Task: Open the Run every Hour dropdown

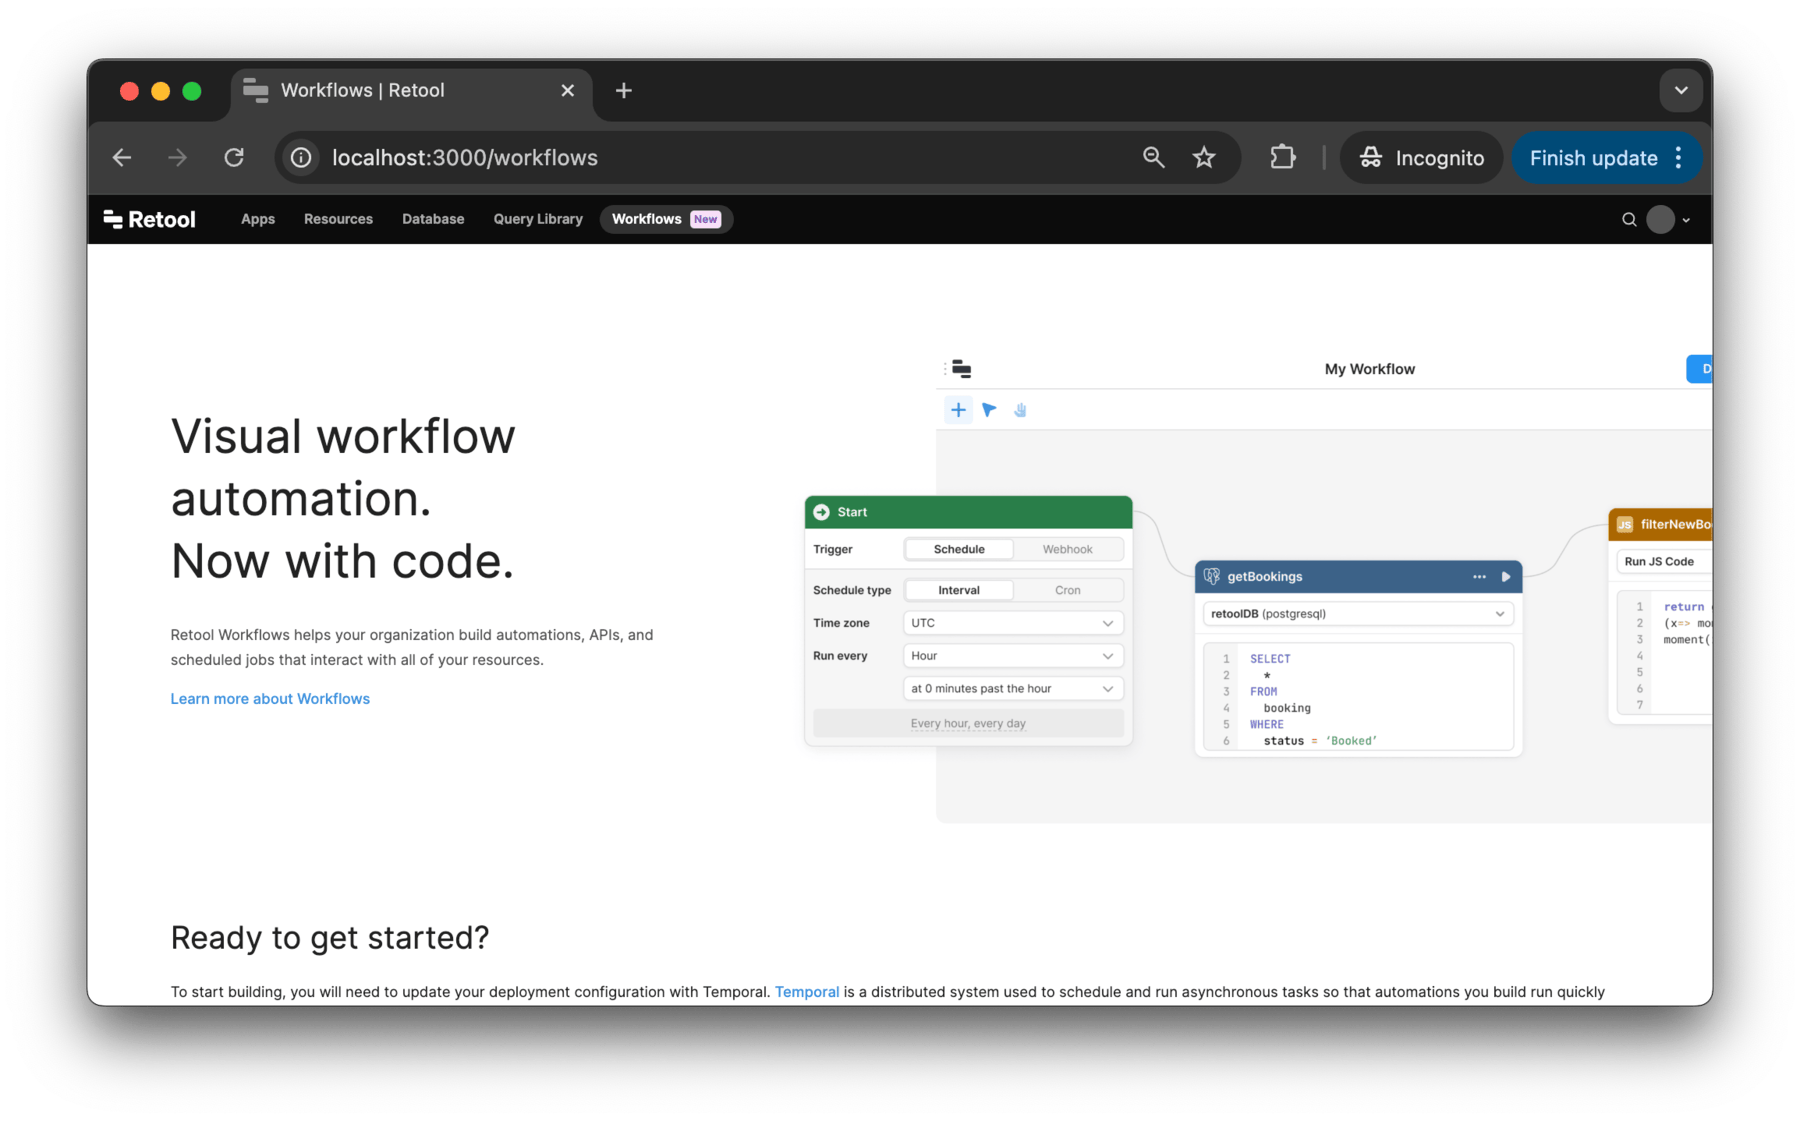Action: (x=1013, y=656)
